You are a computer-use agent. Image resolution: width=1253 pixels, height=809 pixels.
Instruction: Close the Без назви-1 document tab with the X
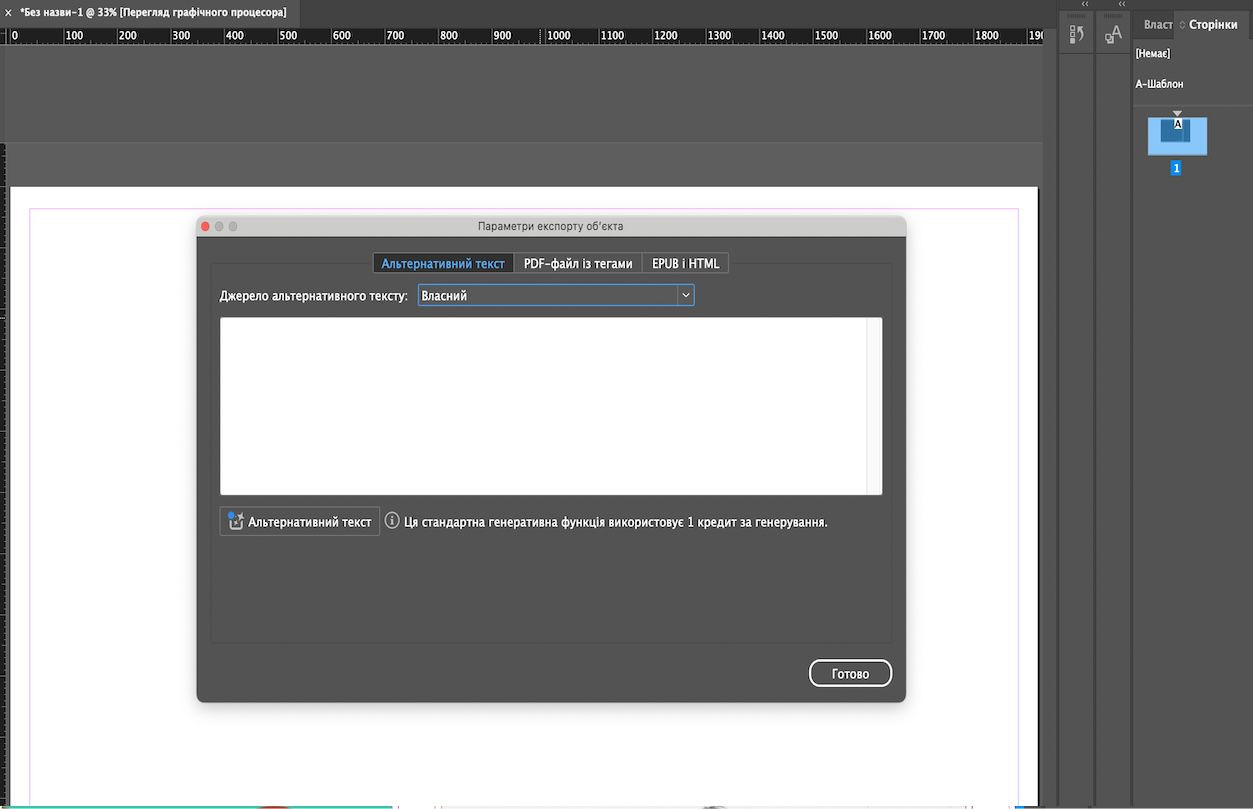[x=8, y=12]
